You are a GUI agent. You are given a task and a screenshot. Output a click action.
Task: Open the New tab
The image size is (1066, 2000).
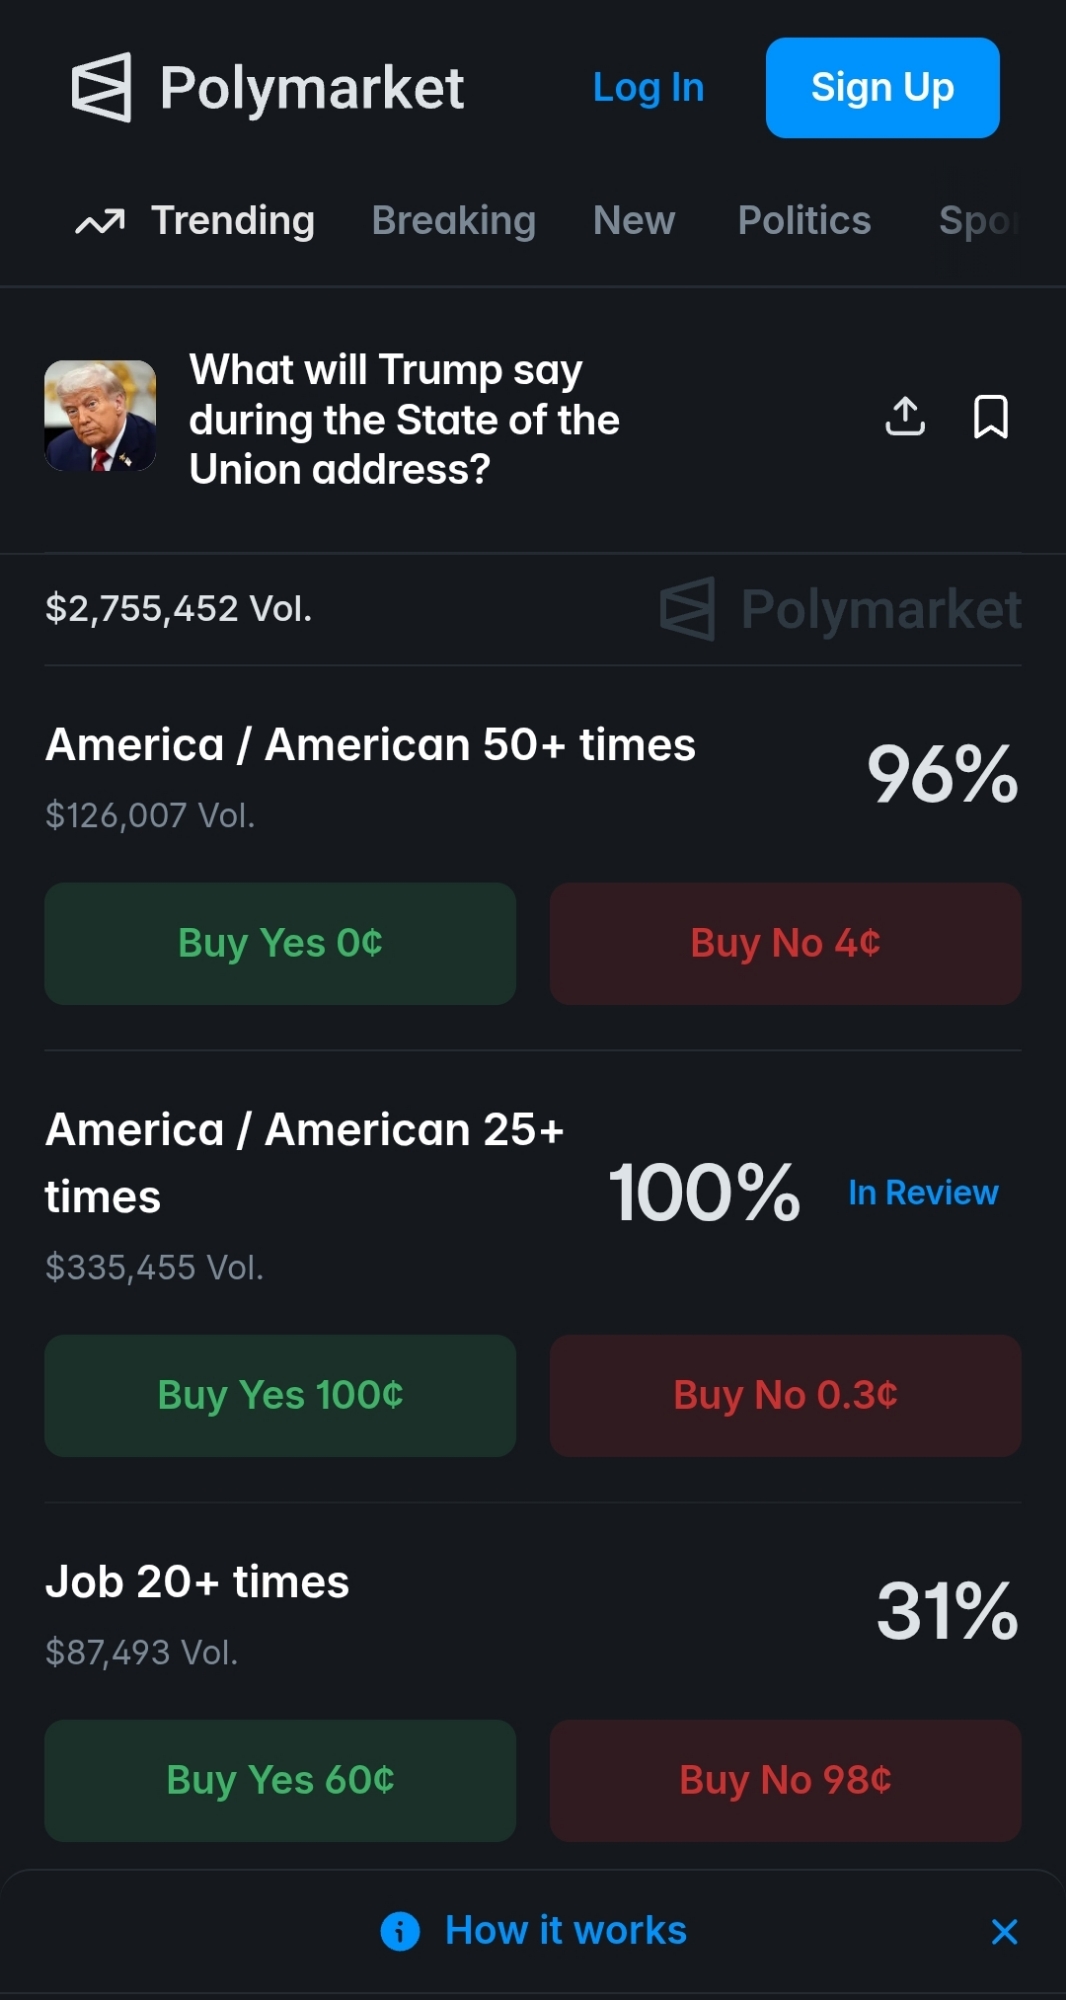point(634,221)
